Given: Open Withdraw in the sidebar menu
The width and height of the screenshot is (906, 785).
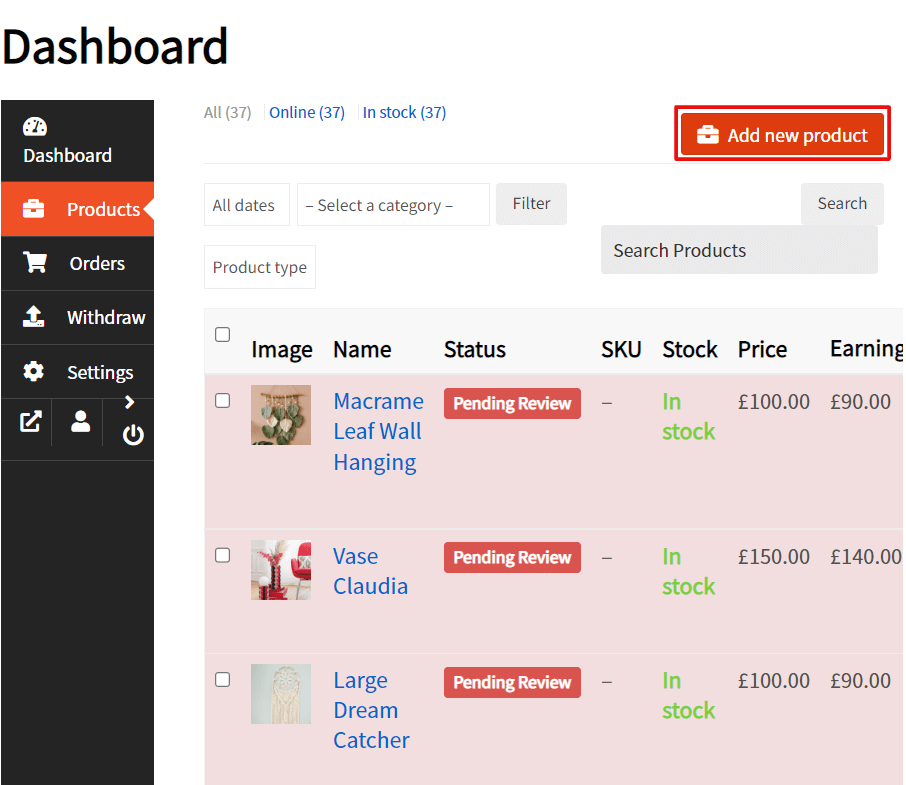Looking at the screenshot, I should [77, 317].
